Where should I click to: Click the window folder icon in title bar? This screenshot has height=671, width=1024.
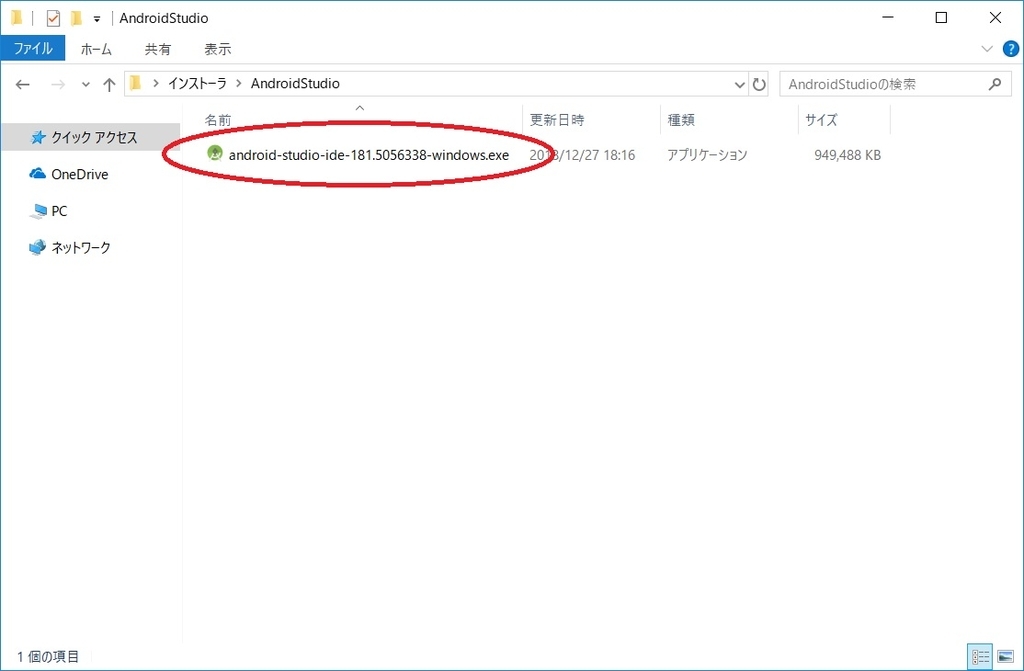17,18
